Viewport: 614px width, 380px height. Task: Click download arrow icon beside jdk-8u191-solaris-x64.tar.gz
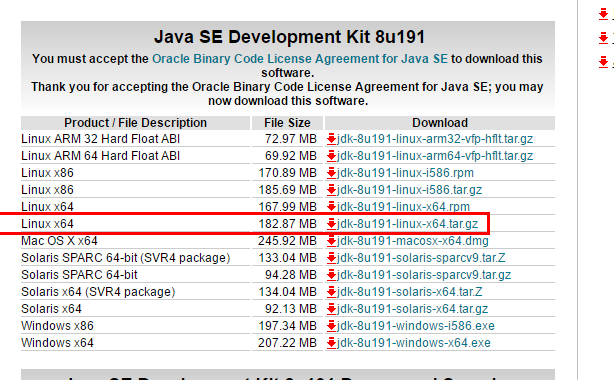331,309
